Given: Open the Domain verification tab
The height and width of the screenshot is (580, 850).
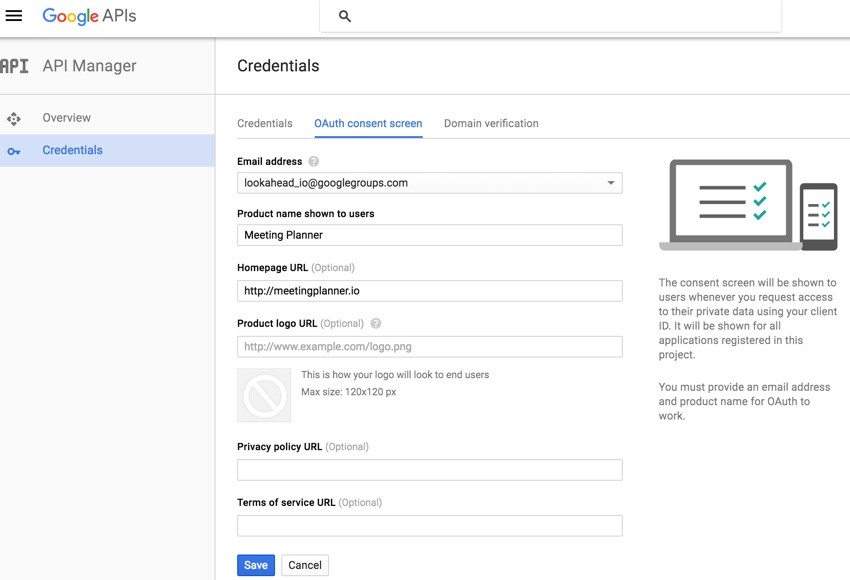Looking at the screenshot, I should coord(491,124).
